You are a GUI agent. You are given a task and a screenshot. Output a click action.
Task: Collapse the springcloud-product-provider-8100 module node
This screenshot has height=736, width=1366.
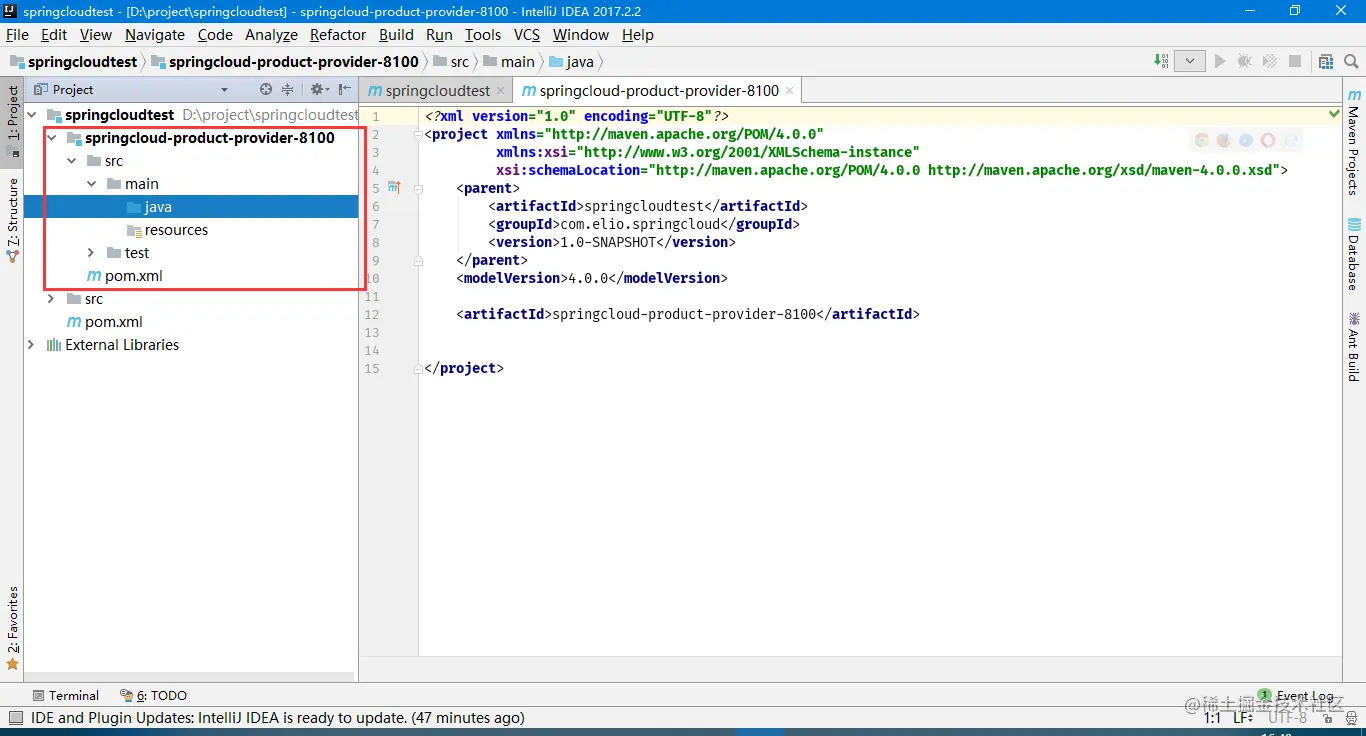click(51, 138)
